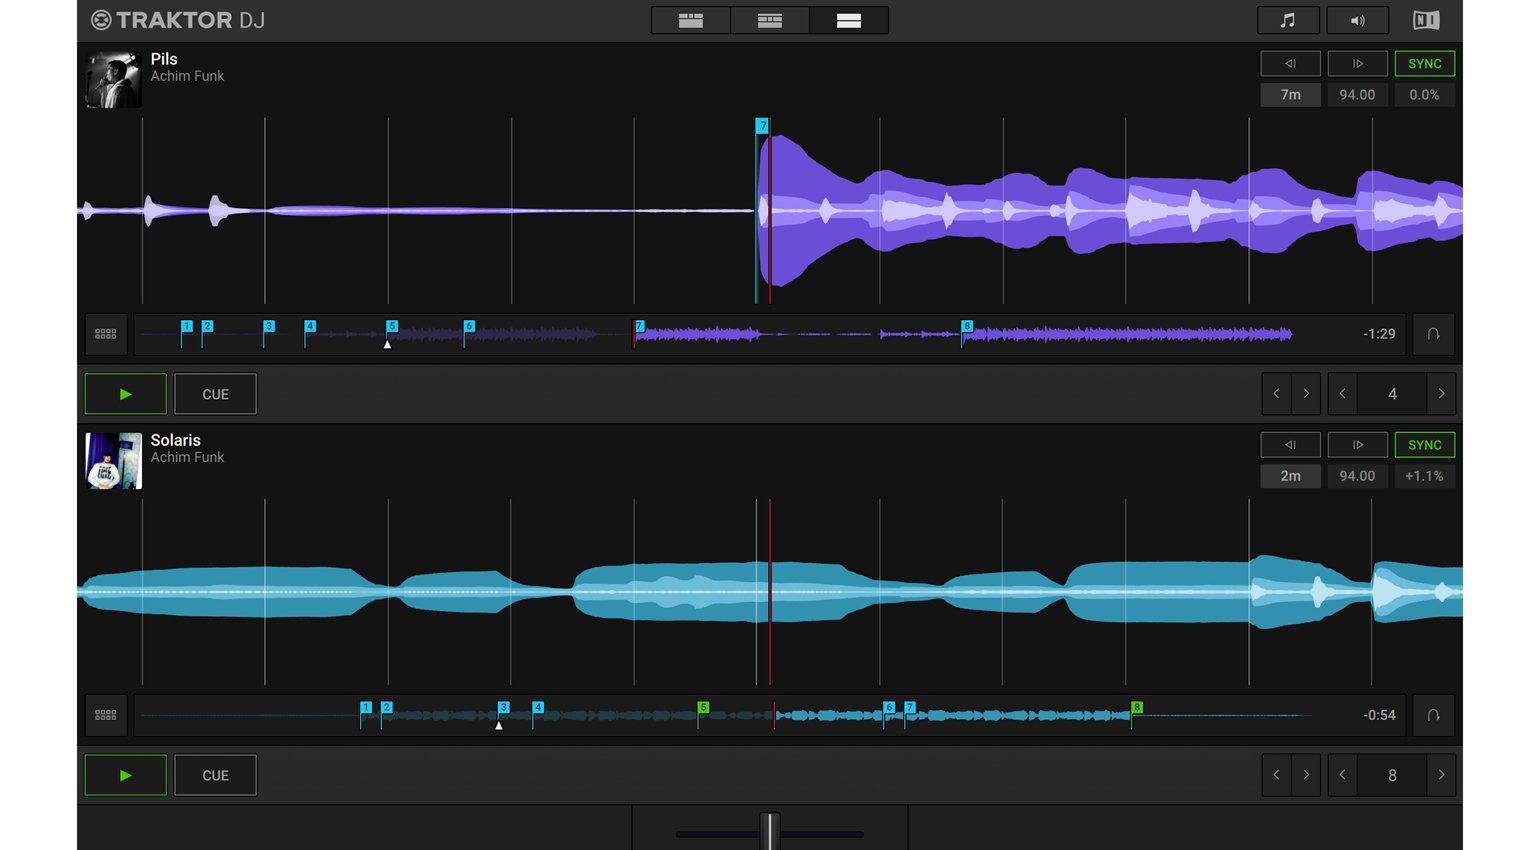Toggle SYNC on the Solaris deck
1540x850 pixels.
[x=1425, y=445]
